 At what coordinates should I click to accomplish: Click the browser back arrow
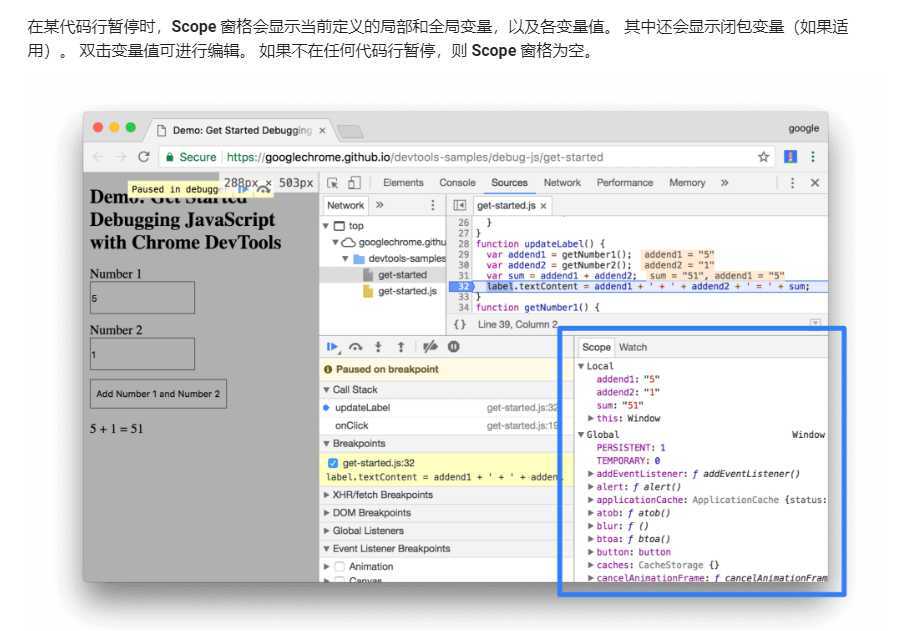point(98,157)
